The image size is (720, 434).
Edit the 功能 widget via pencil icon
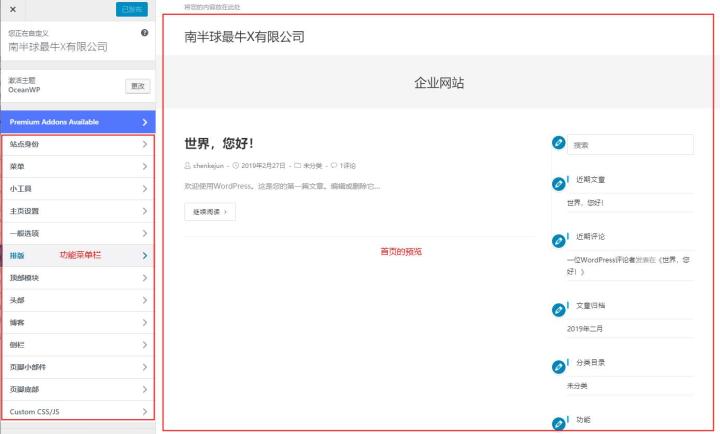point(558,423)
